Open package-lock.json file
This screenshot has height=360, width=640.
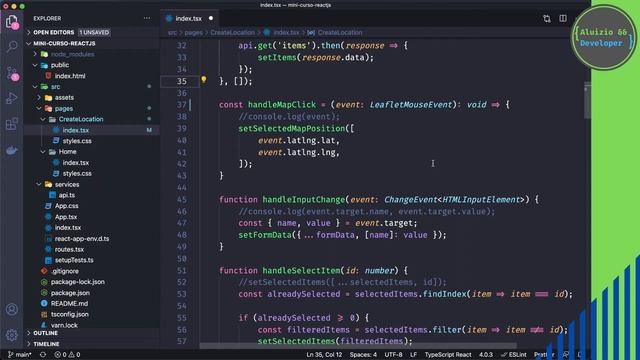click(78, 282)
